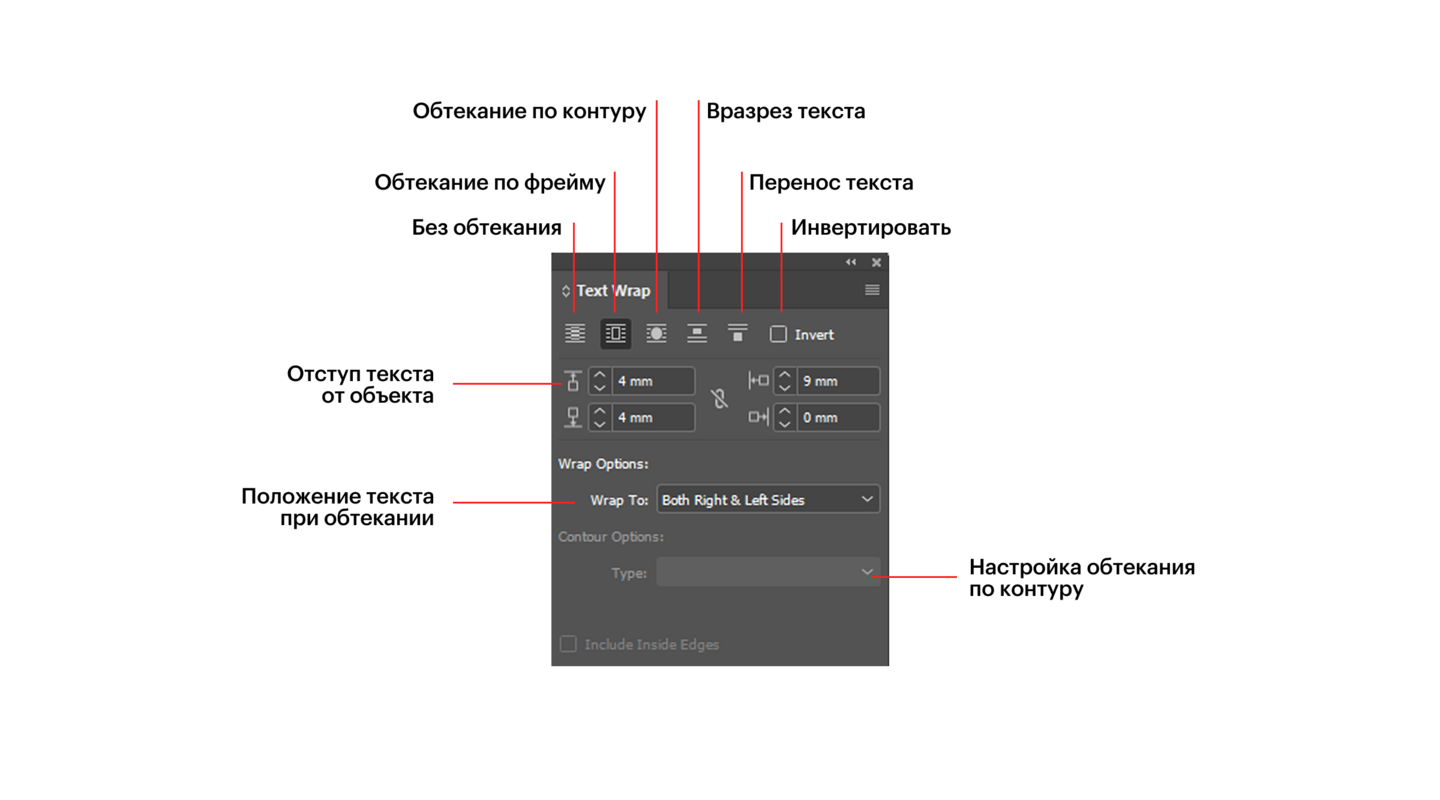Increase the left offset with up arrow
This screenshot has height=800, width=1440.
click(785, 374)
